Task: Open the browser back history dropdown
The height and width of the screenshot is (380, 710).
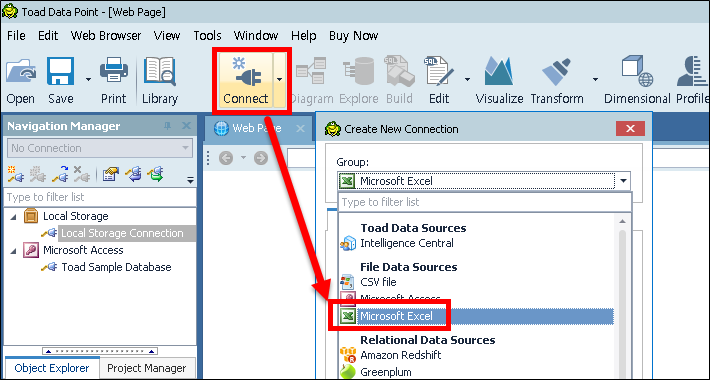Action: [243, 158]
